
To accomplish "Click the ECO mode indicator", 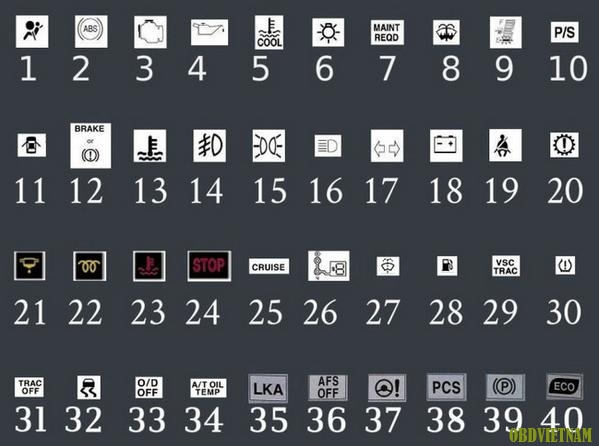I will click(x=564, y=386).
